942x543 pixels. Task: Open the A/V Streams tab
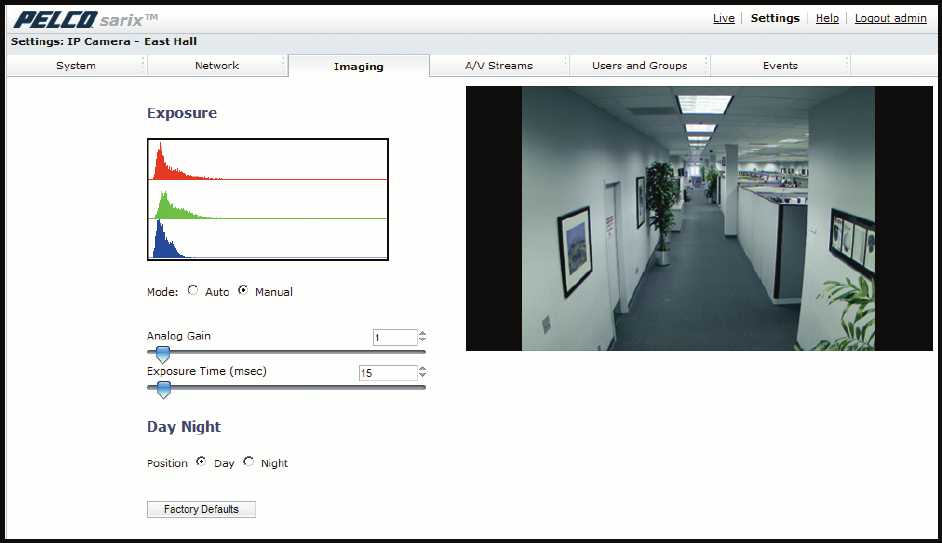[x=499, y=65]
